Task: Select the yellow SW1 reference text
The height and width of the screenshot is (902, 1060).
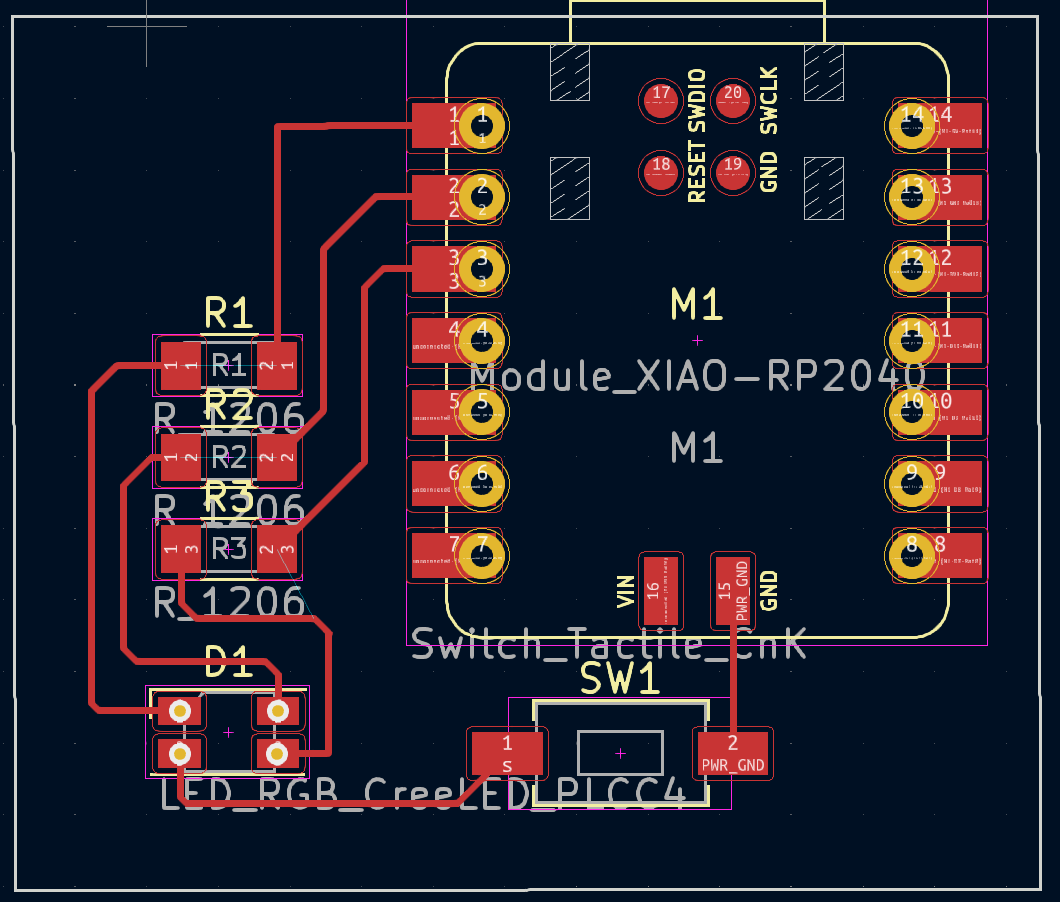Action: coord(621,680)
